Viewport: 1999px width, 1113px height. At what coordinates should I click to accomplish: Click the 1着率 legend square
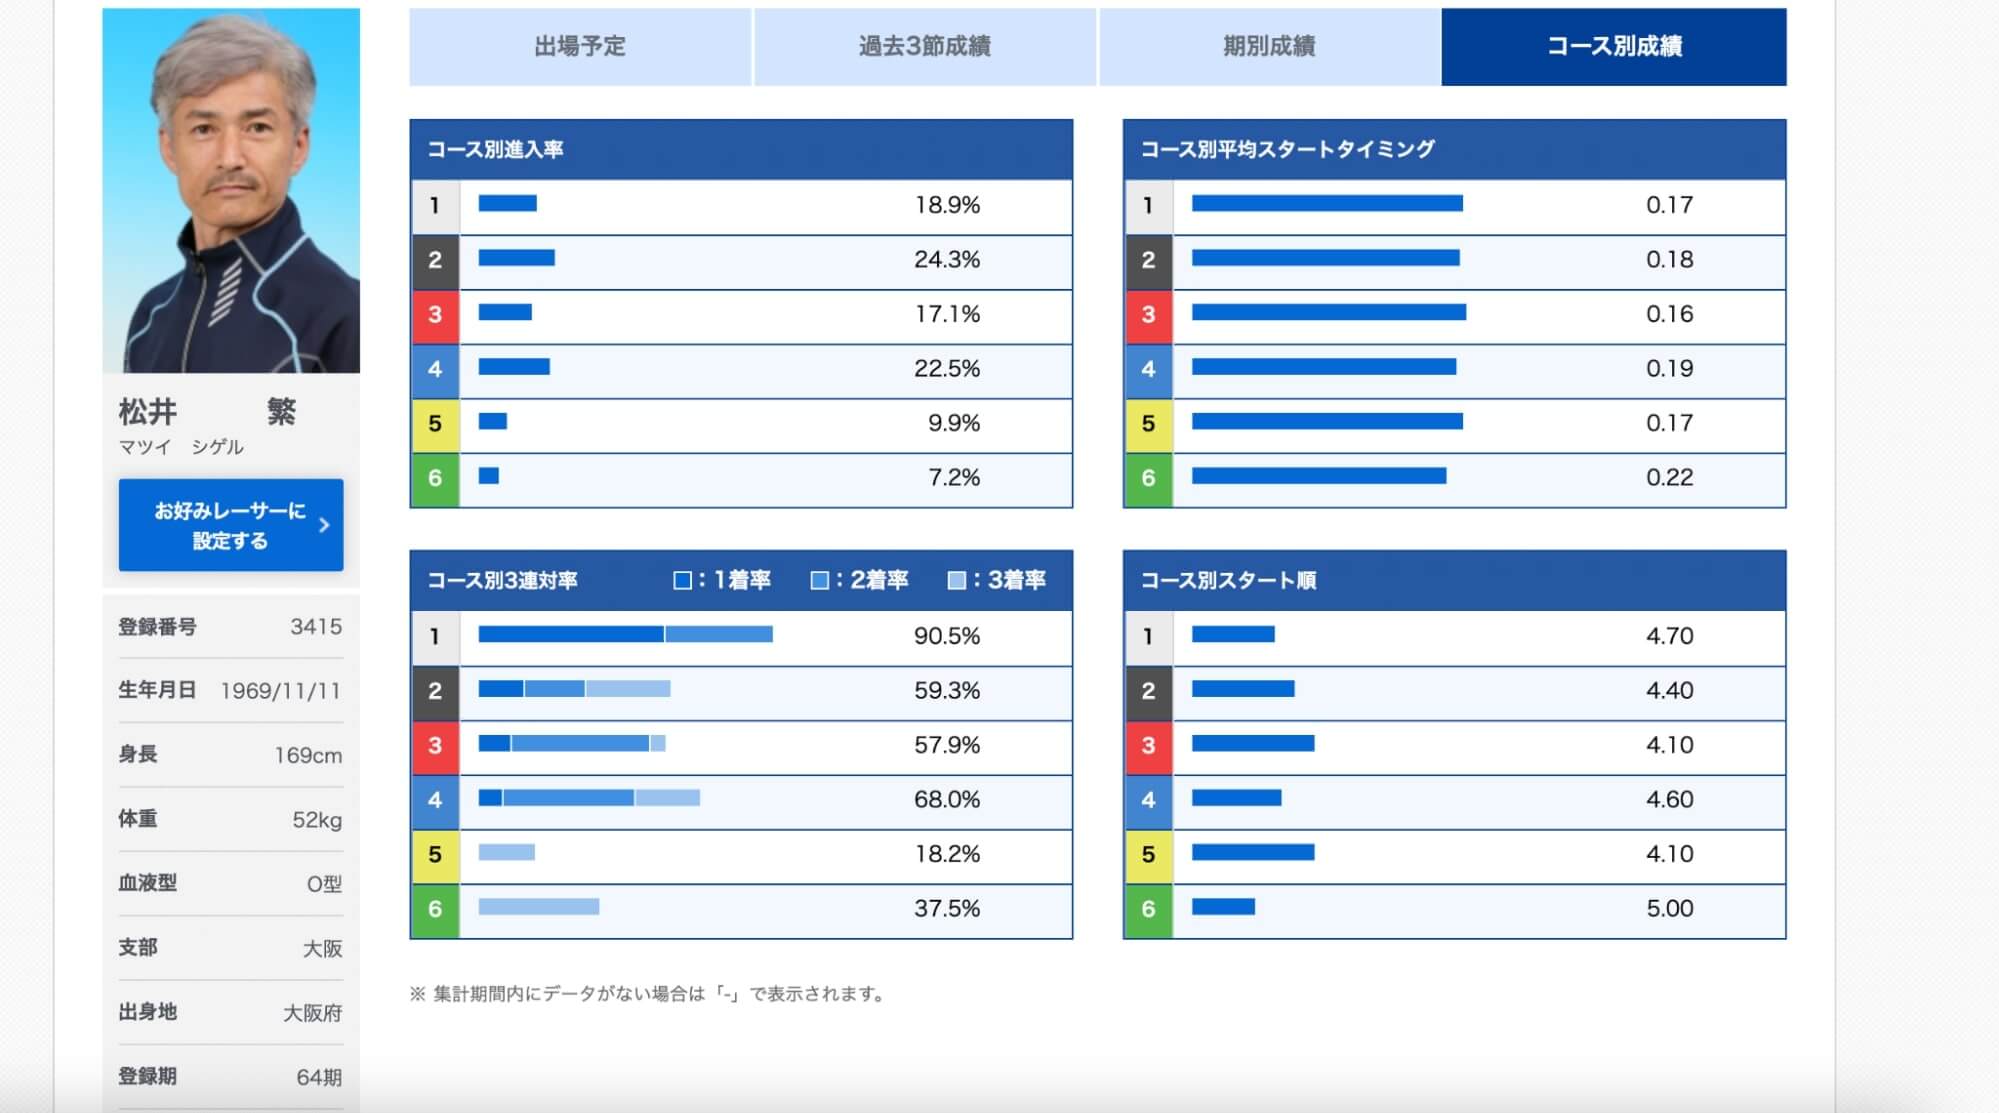[x=683, y=581]
